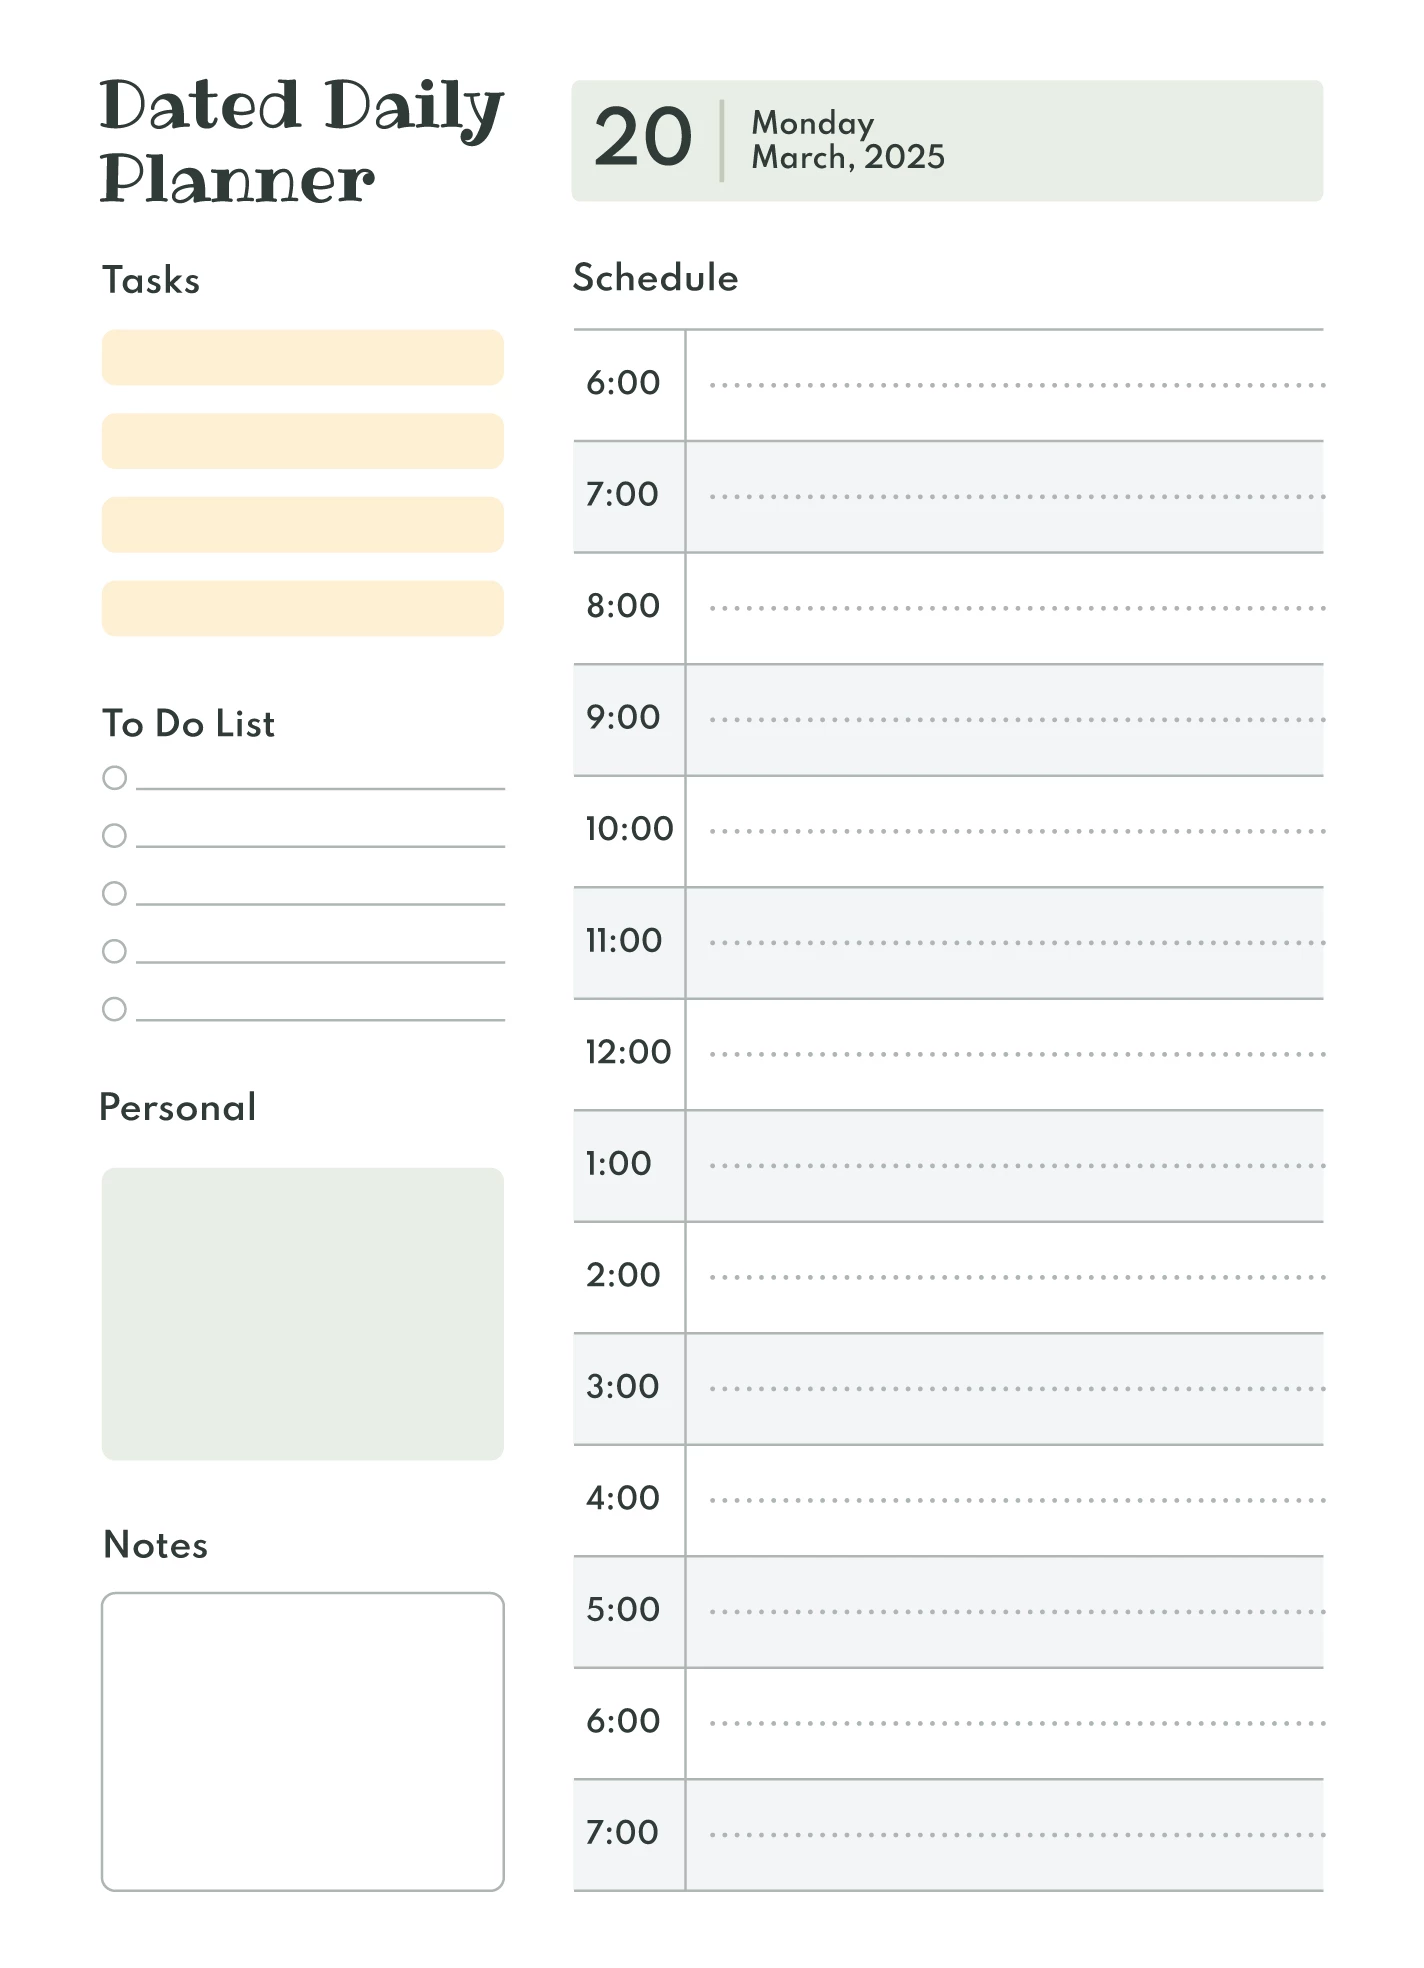
Task: Click the 10:00 time label
Action: point(629,829)
